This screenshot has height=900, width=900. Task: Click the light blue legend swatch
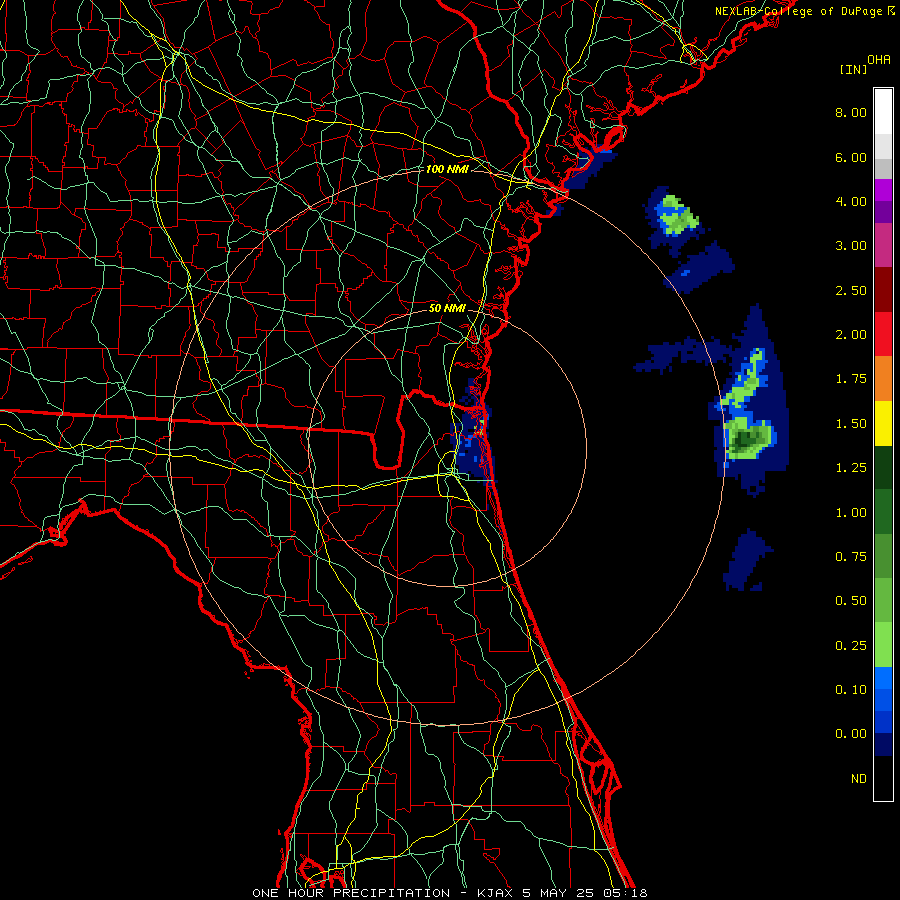coord(883,678)
